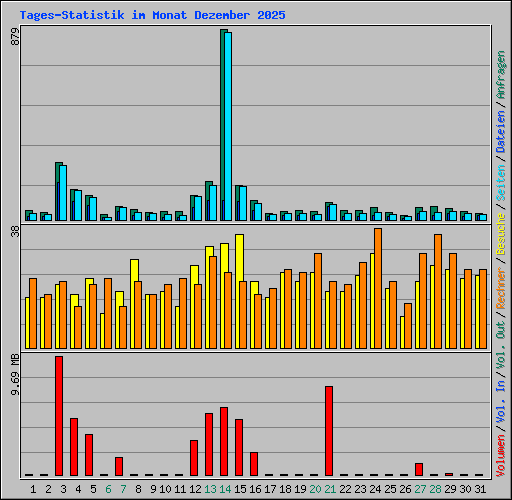Click the day label '26'
512x500 pixels.
point(405,489)
